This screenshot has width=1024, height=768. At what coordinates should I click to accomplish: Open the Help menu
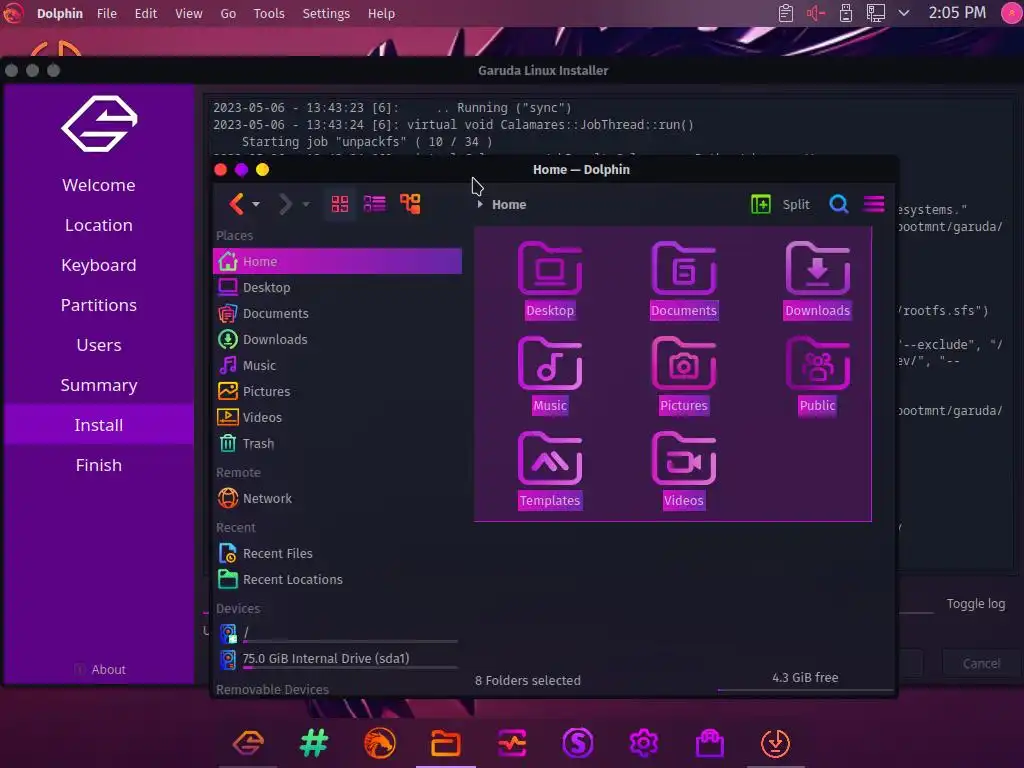(381, 13)
